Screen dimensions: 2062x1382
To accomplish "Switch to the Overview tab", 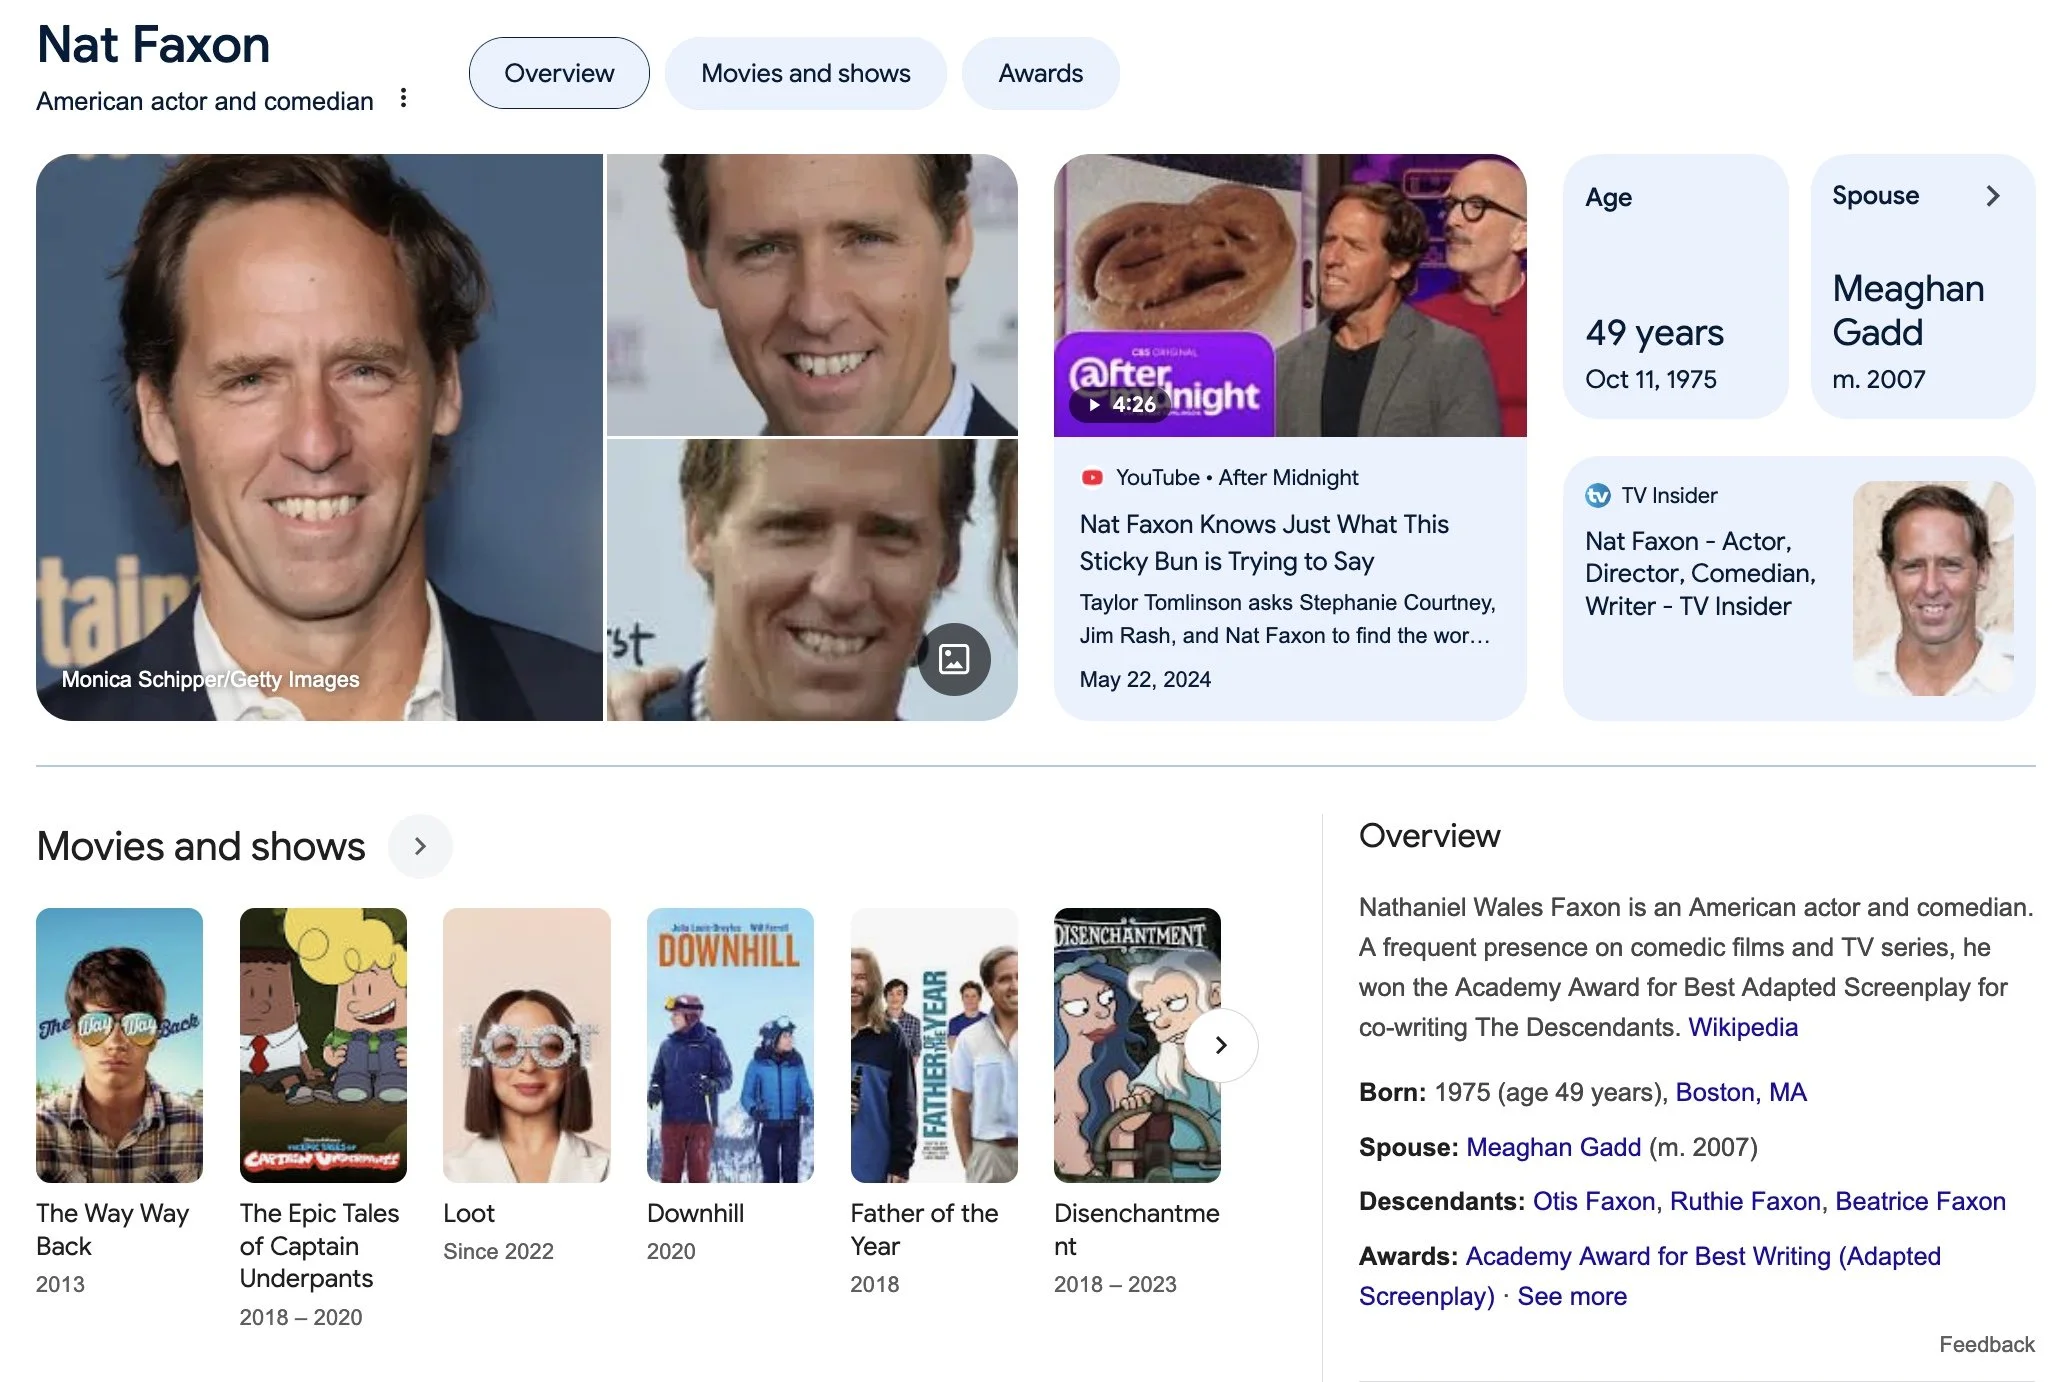I will click(559, 74).
